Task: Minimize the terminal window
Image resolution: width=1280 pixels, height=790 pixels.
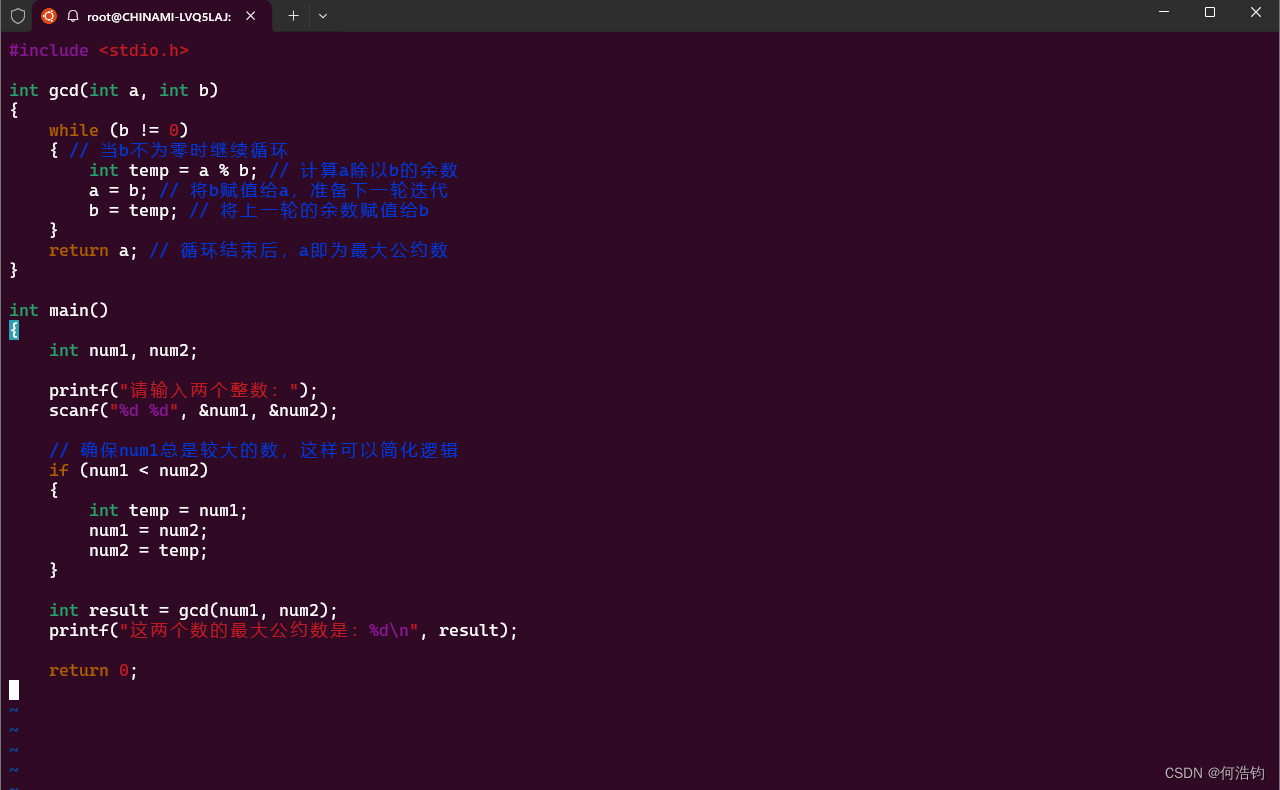Action: tap(1164, 12)
